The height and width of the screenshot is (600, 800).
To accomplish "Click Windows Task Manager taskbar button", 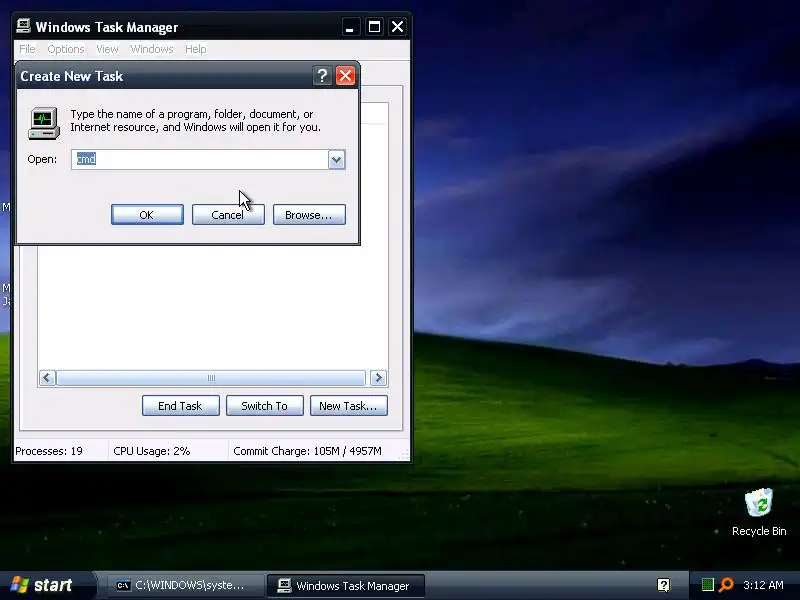I will 346,585.
